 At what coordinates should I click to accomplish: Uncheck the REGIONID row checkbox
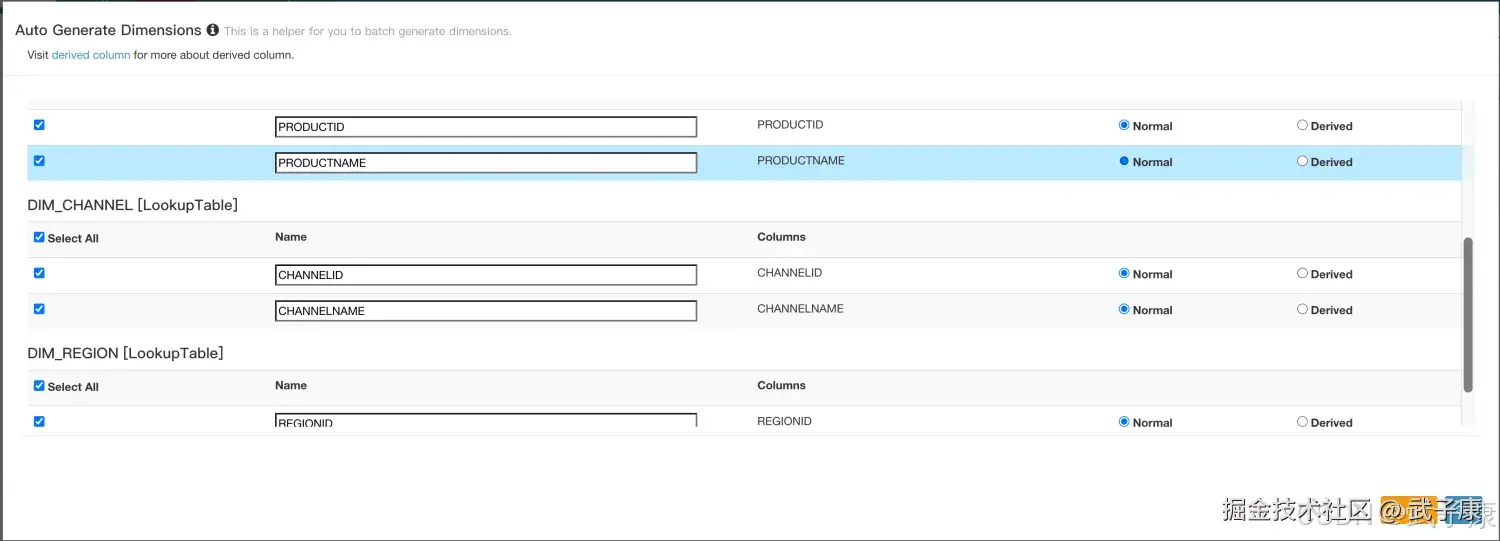(39, 421)
